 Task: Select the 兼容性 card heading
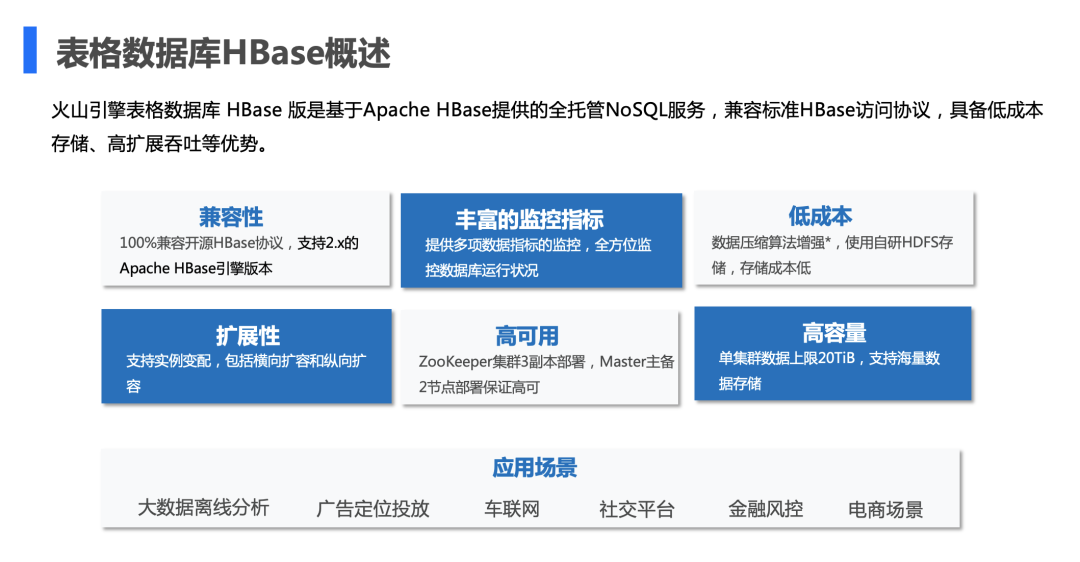[231, 217]
